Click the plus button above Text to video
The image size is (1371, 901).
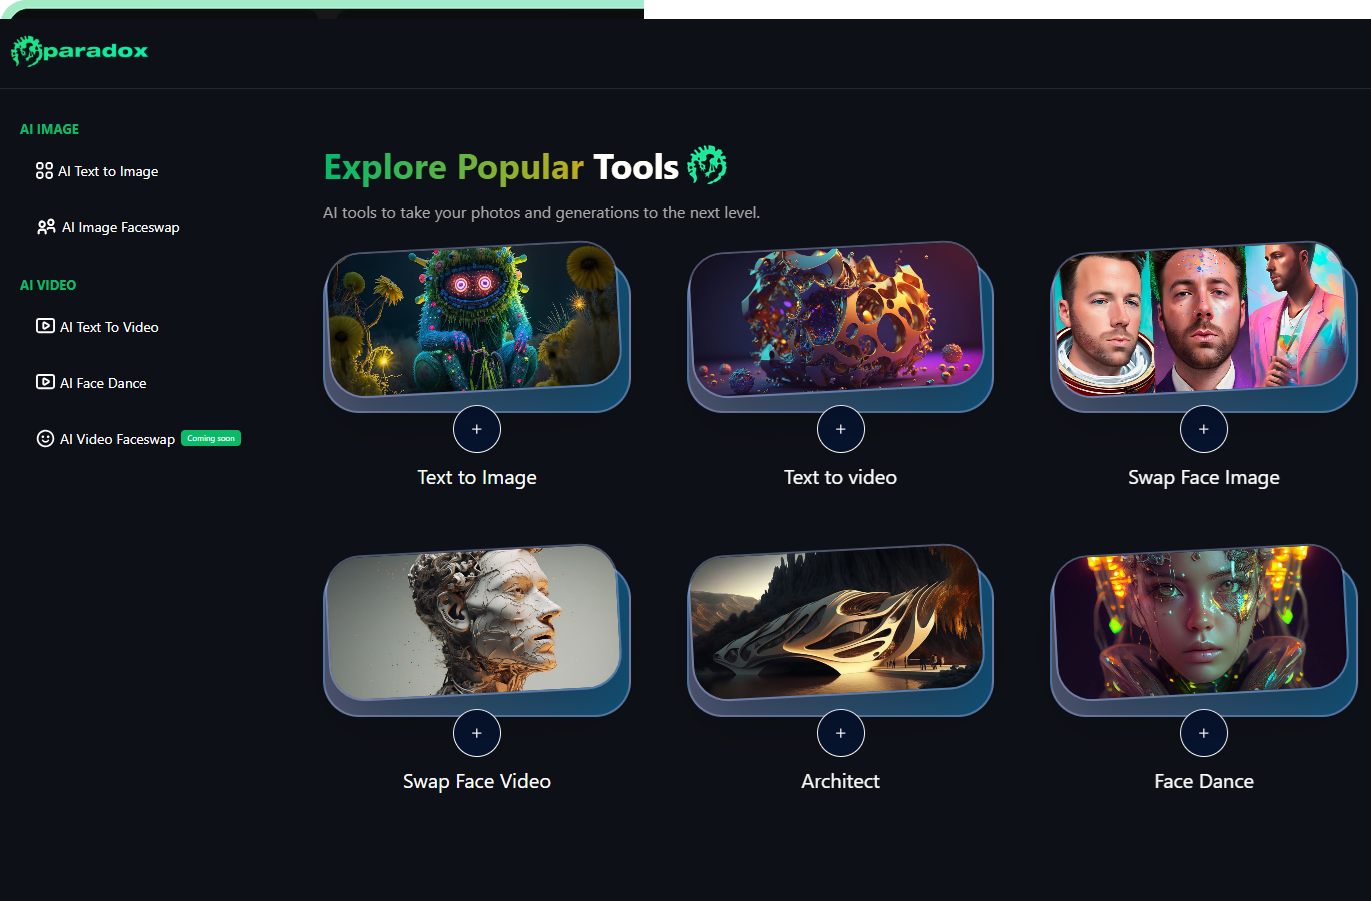click(x=841, y=429)
